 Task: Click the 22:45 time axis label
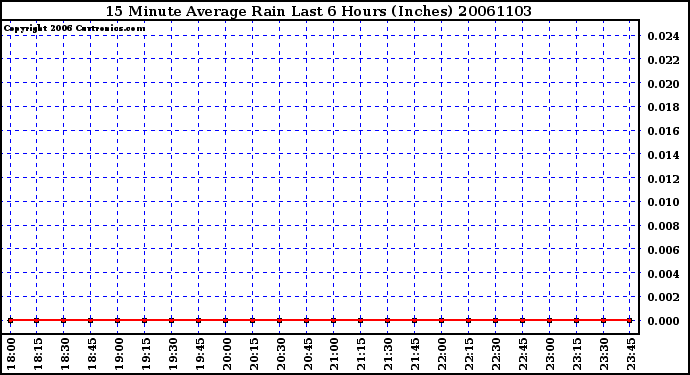[x=524, y=354]
